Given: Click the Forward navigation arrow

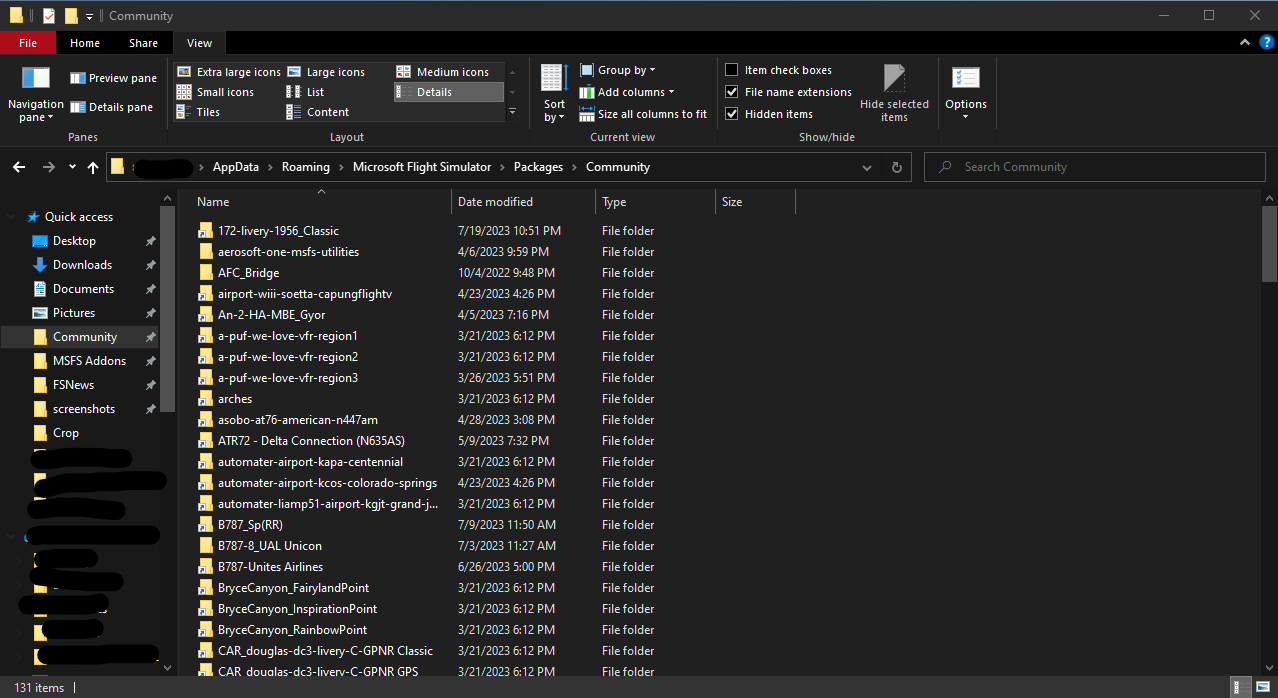Looking at the screenshot, I should click(48, 167).
